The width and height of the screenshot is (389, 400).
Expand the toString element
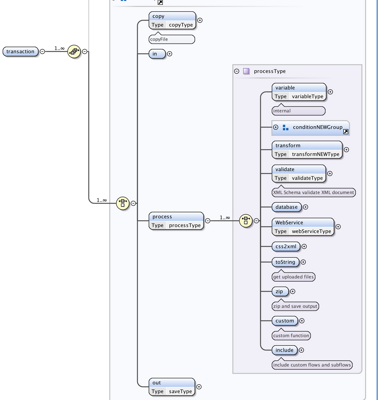303,262
